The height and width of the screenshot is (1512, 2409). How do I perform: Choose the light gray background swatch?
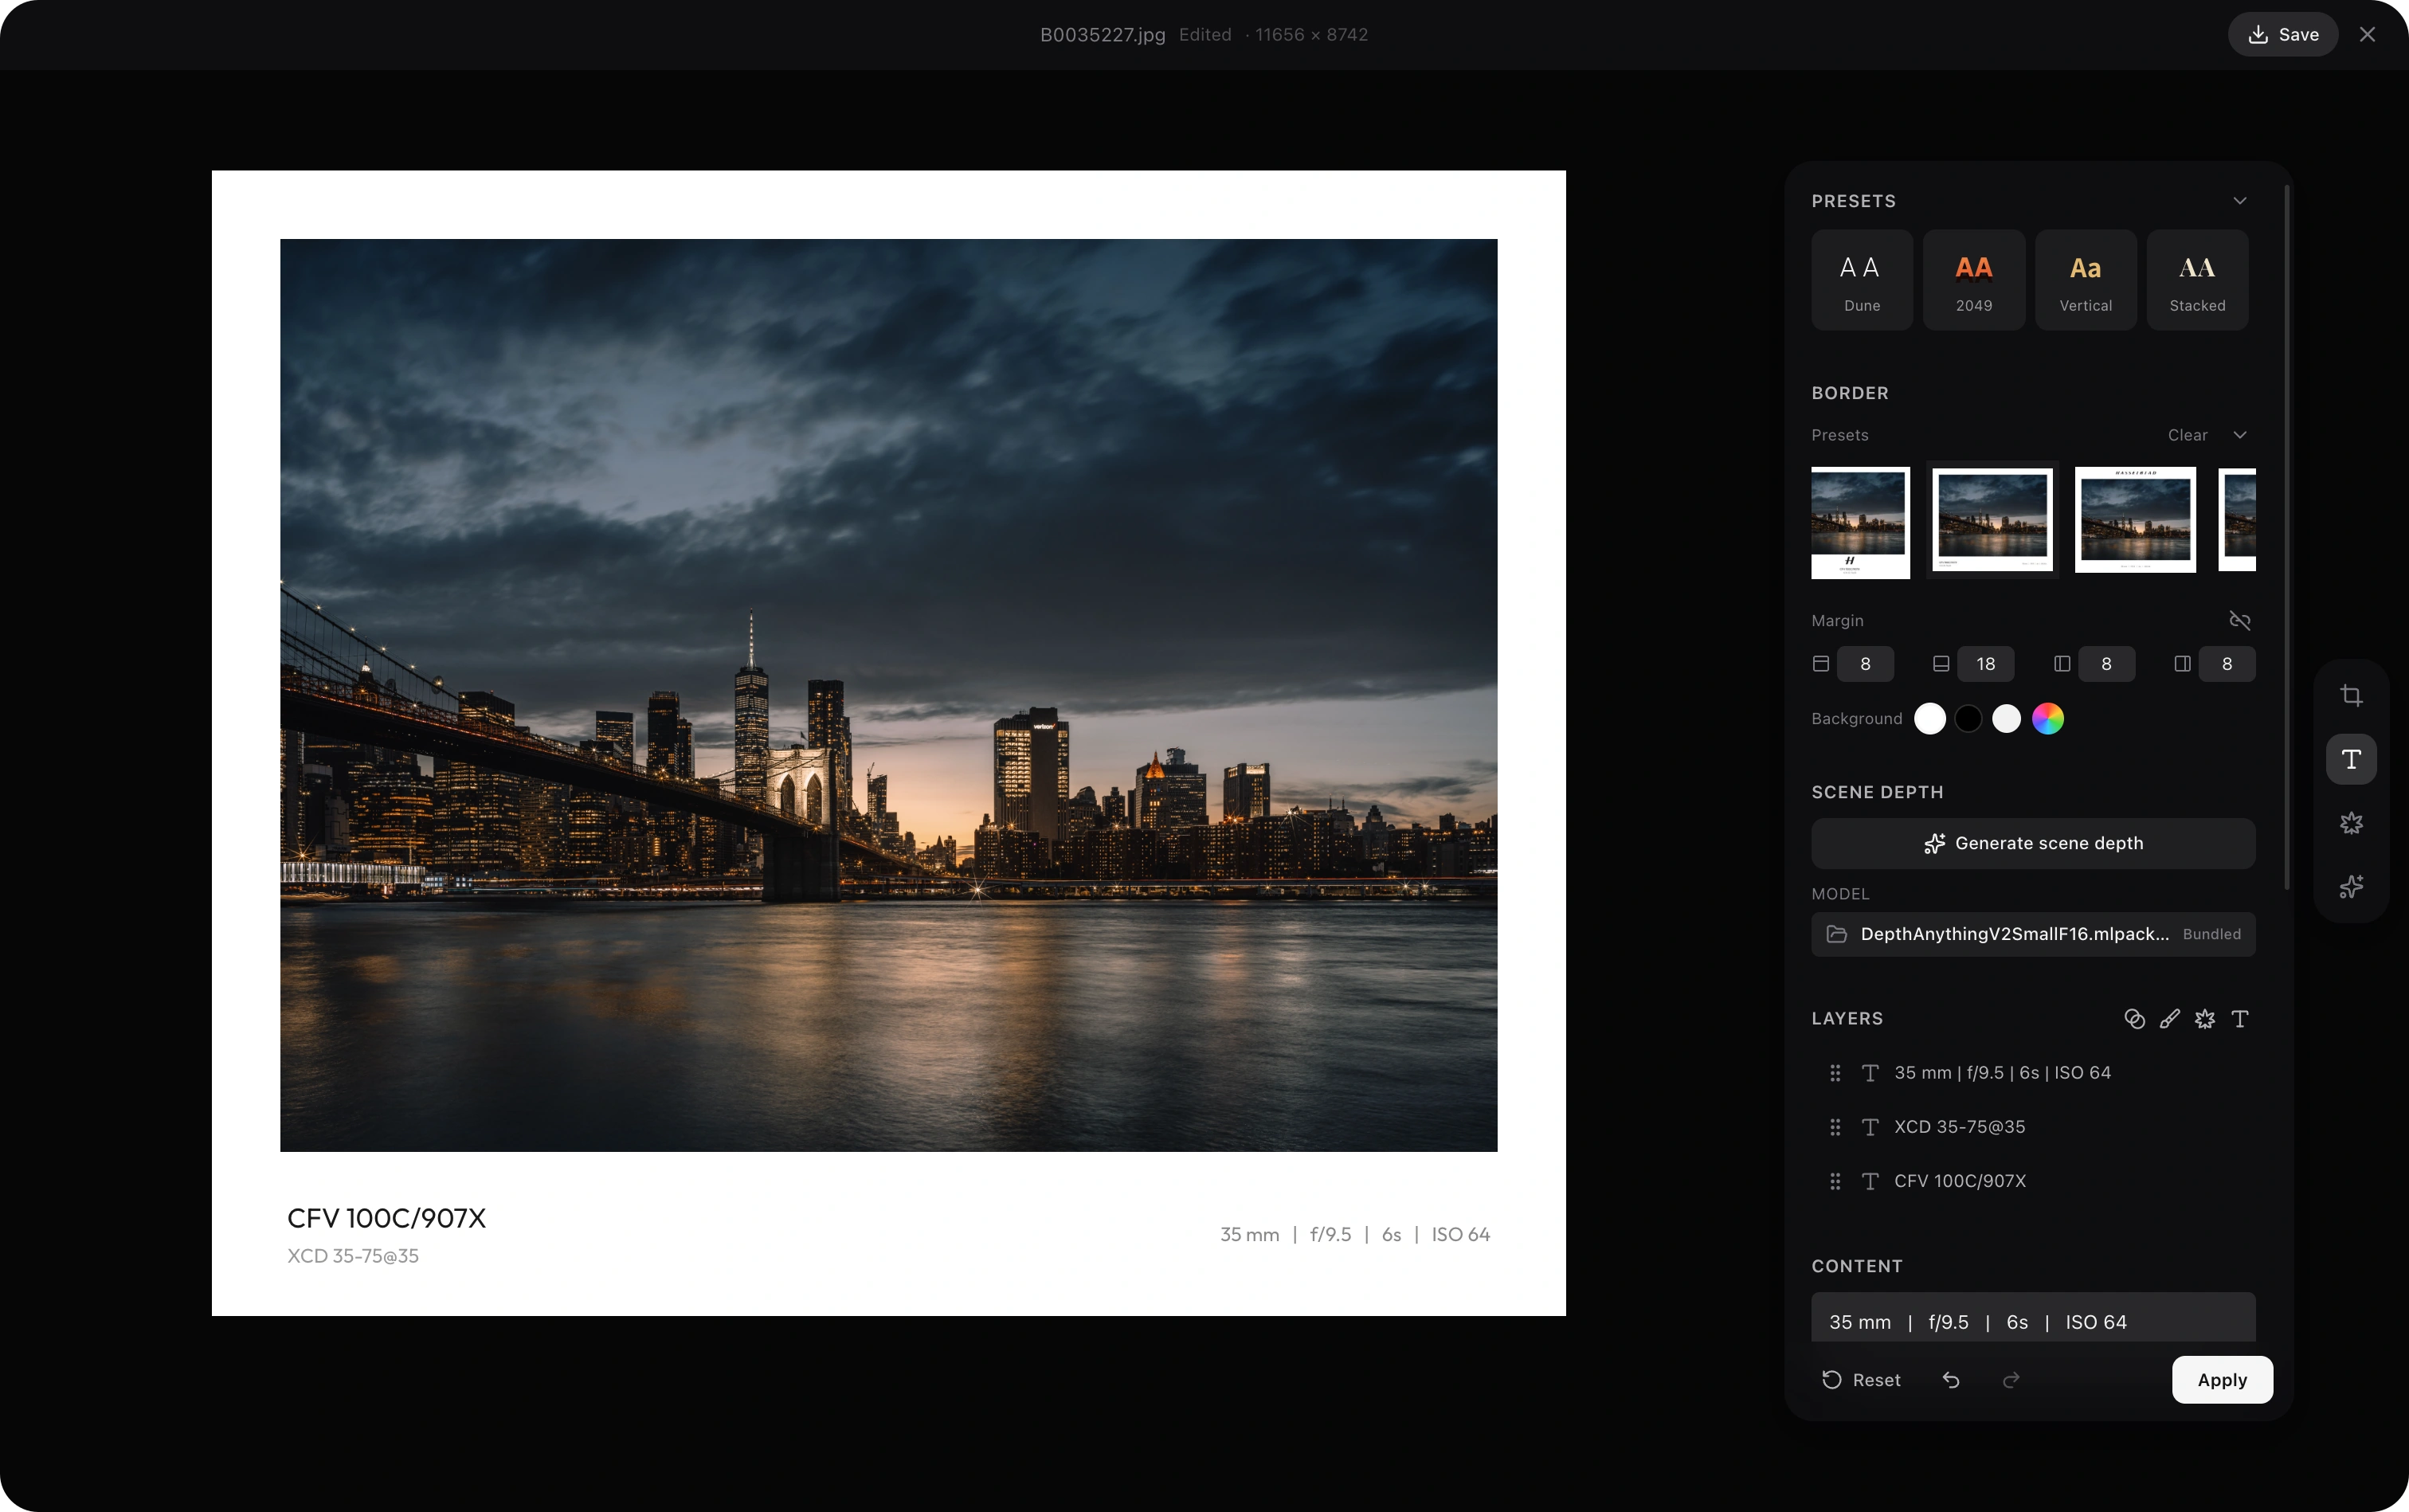coord(2006,719)
